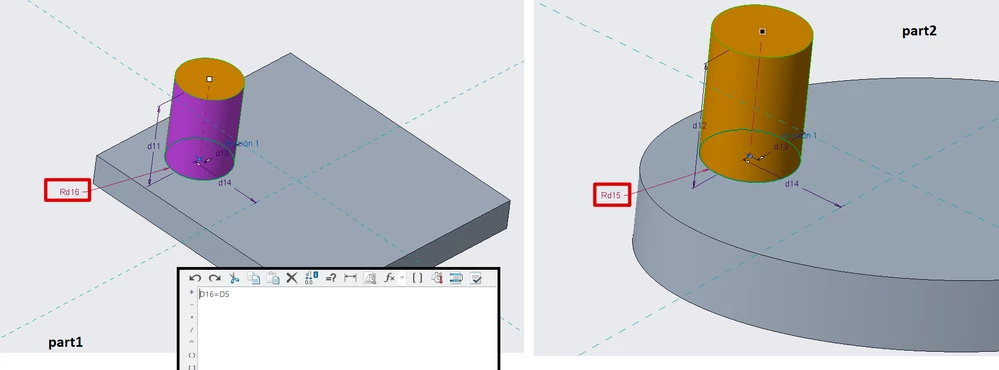Image resolution: width=999 pixels, height=370 pixels.
Task: Undo last edit in relations editor
Action: pos(196,278)
